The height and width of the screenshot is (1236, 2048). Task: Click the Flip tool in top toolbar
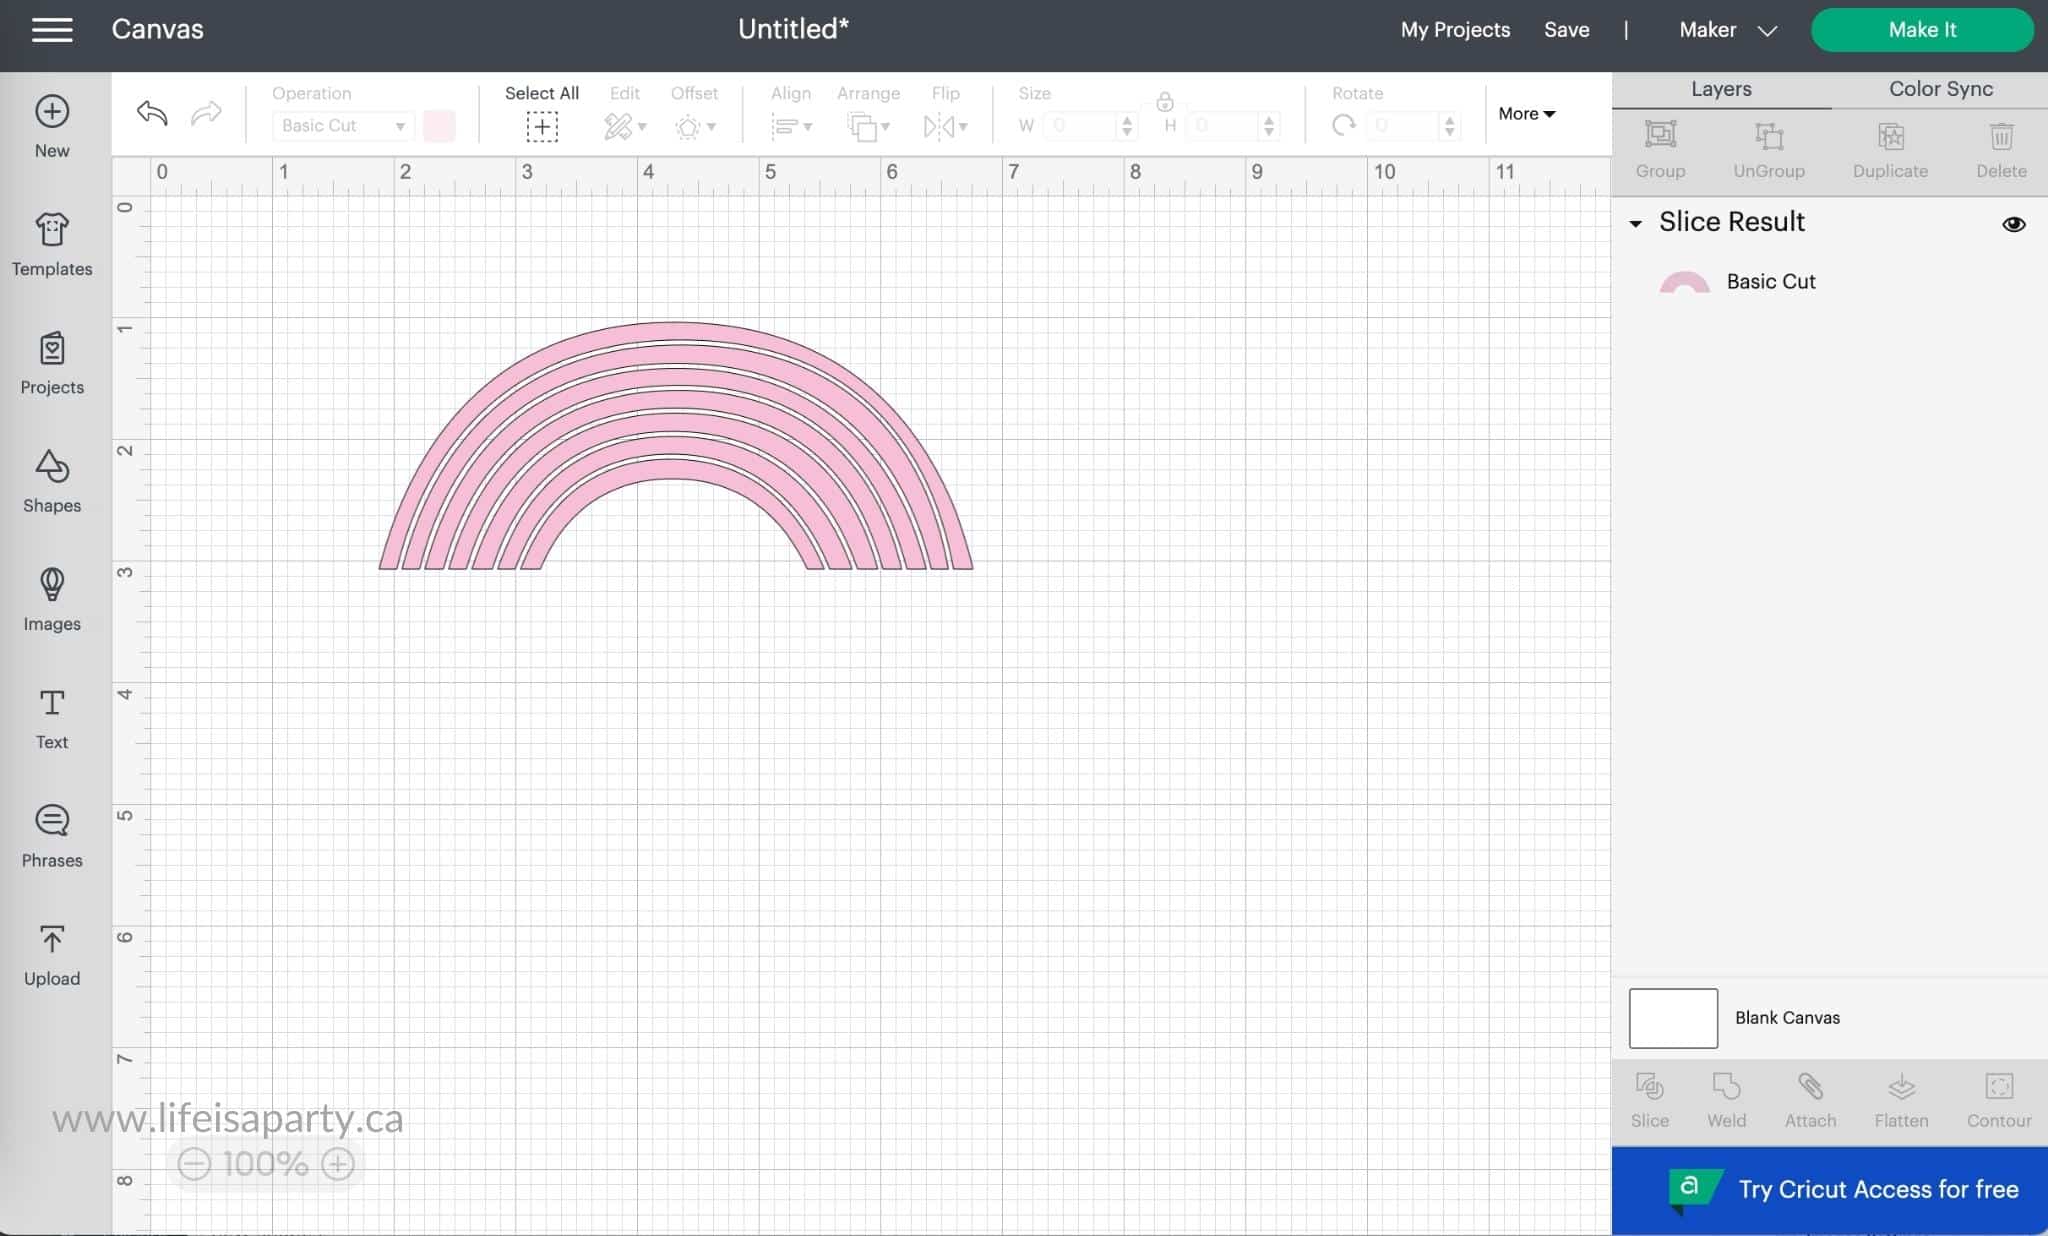pyautogui.click(x=946, y=113)
